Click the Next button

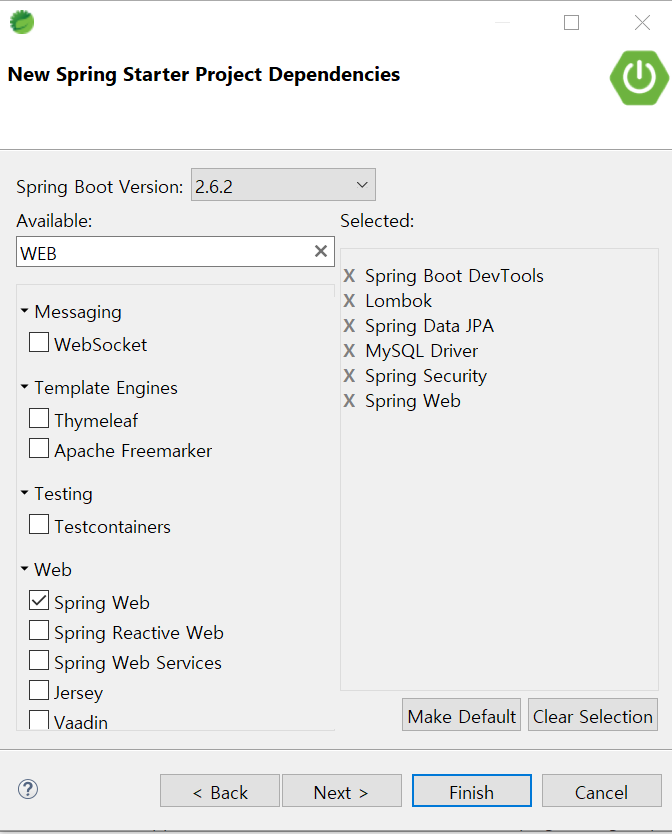tap(342, 791)
